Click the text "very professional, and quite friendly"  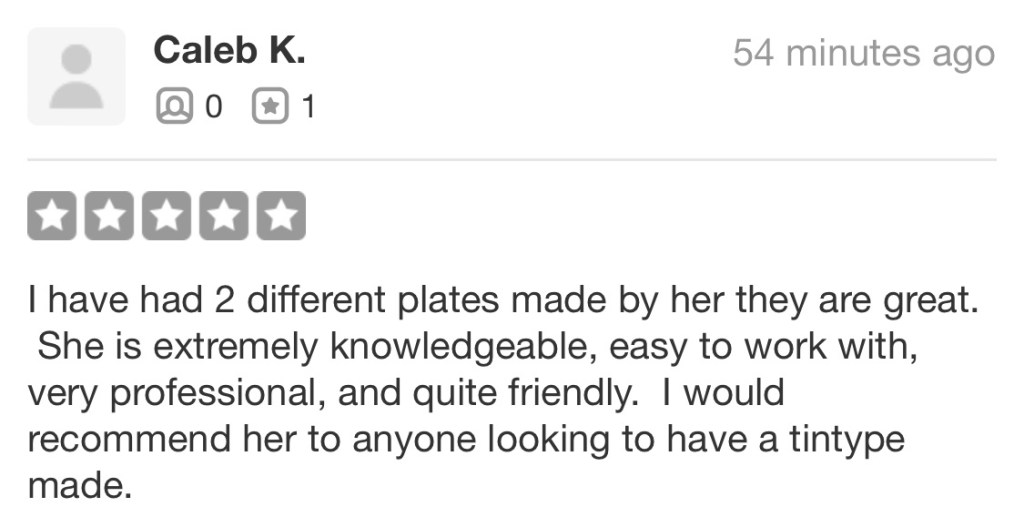point(331,393)
